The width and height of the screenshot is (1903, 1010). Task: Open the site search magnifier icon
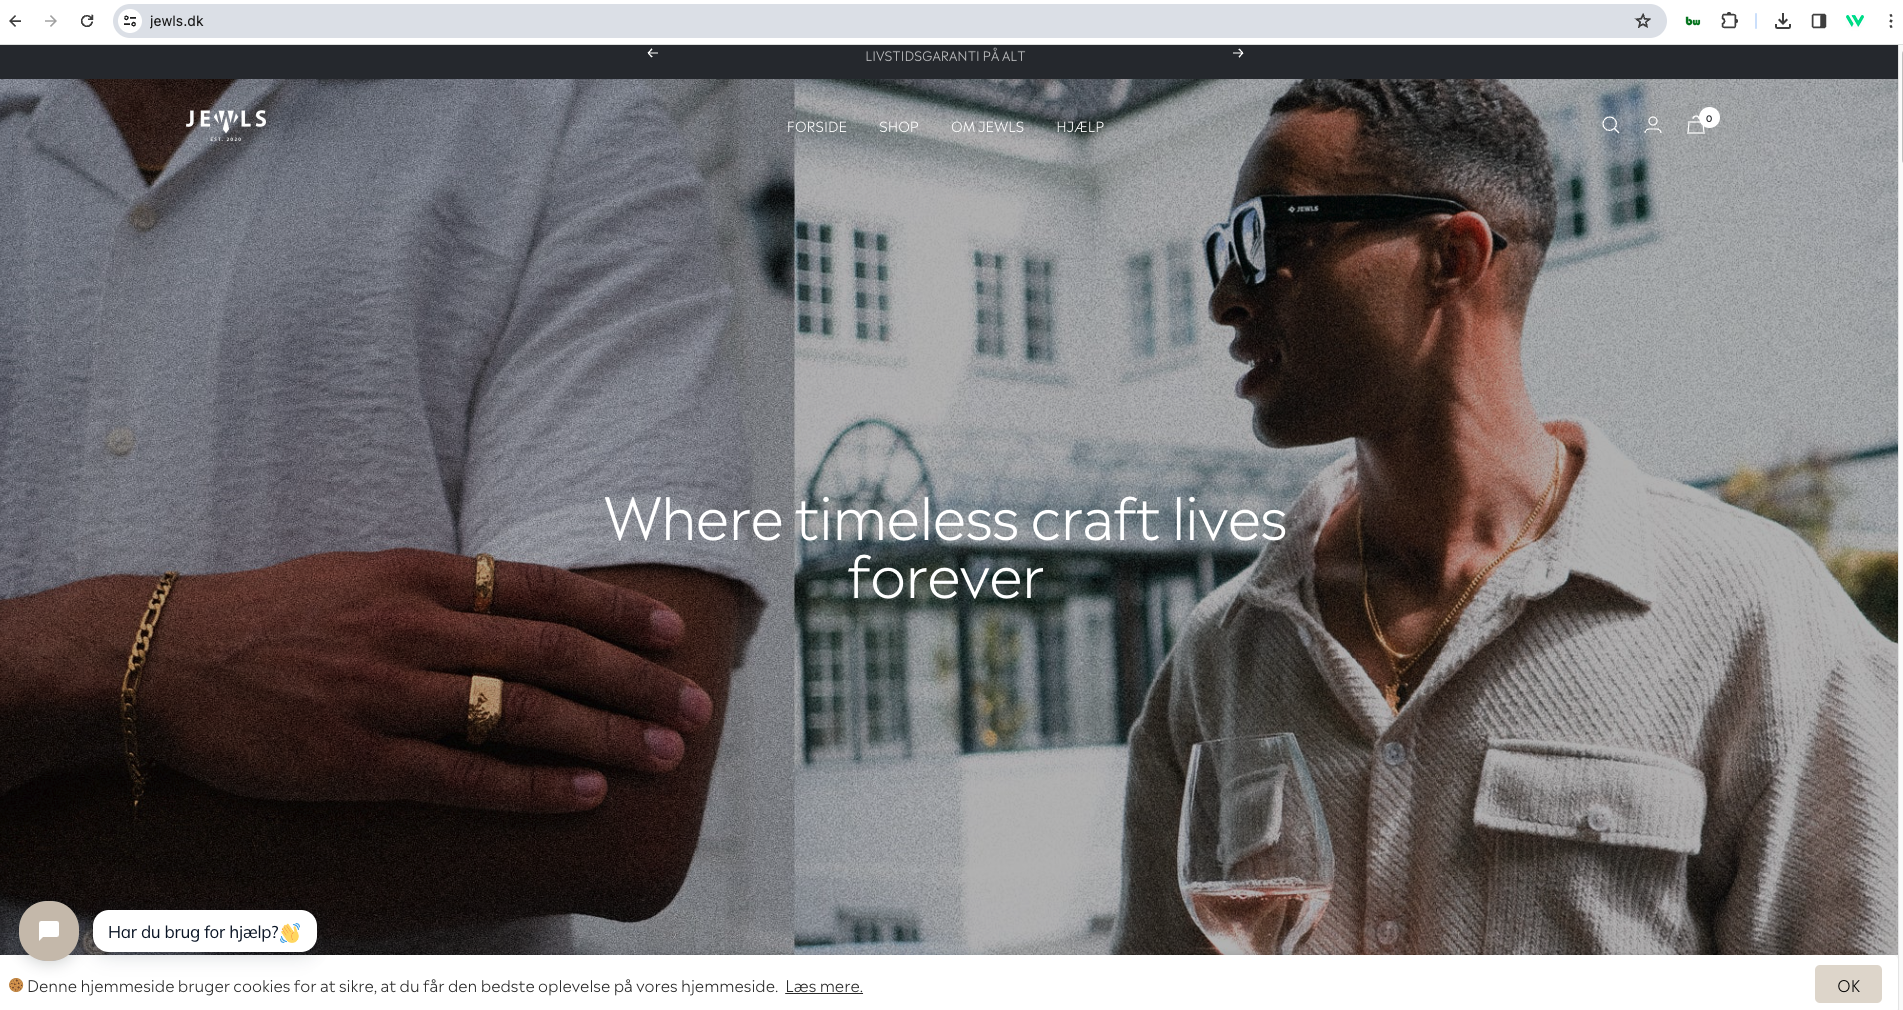(x=1610, y=125)
